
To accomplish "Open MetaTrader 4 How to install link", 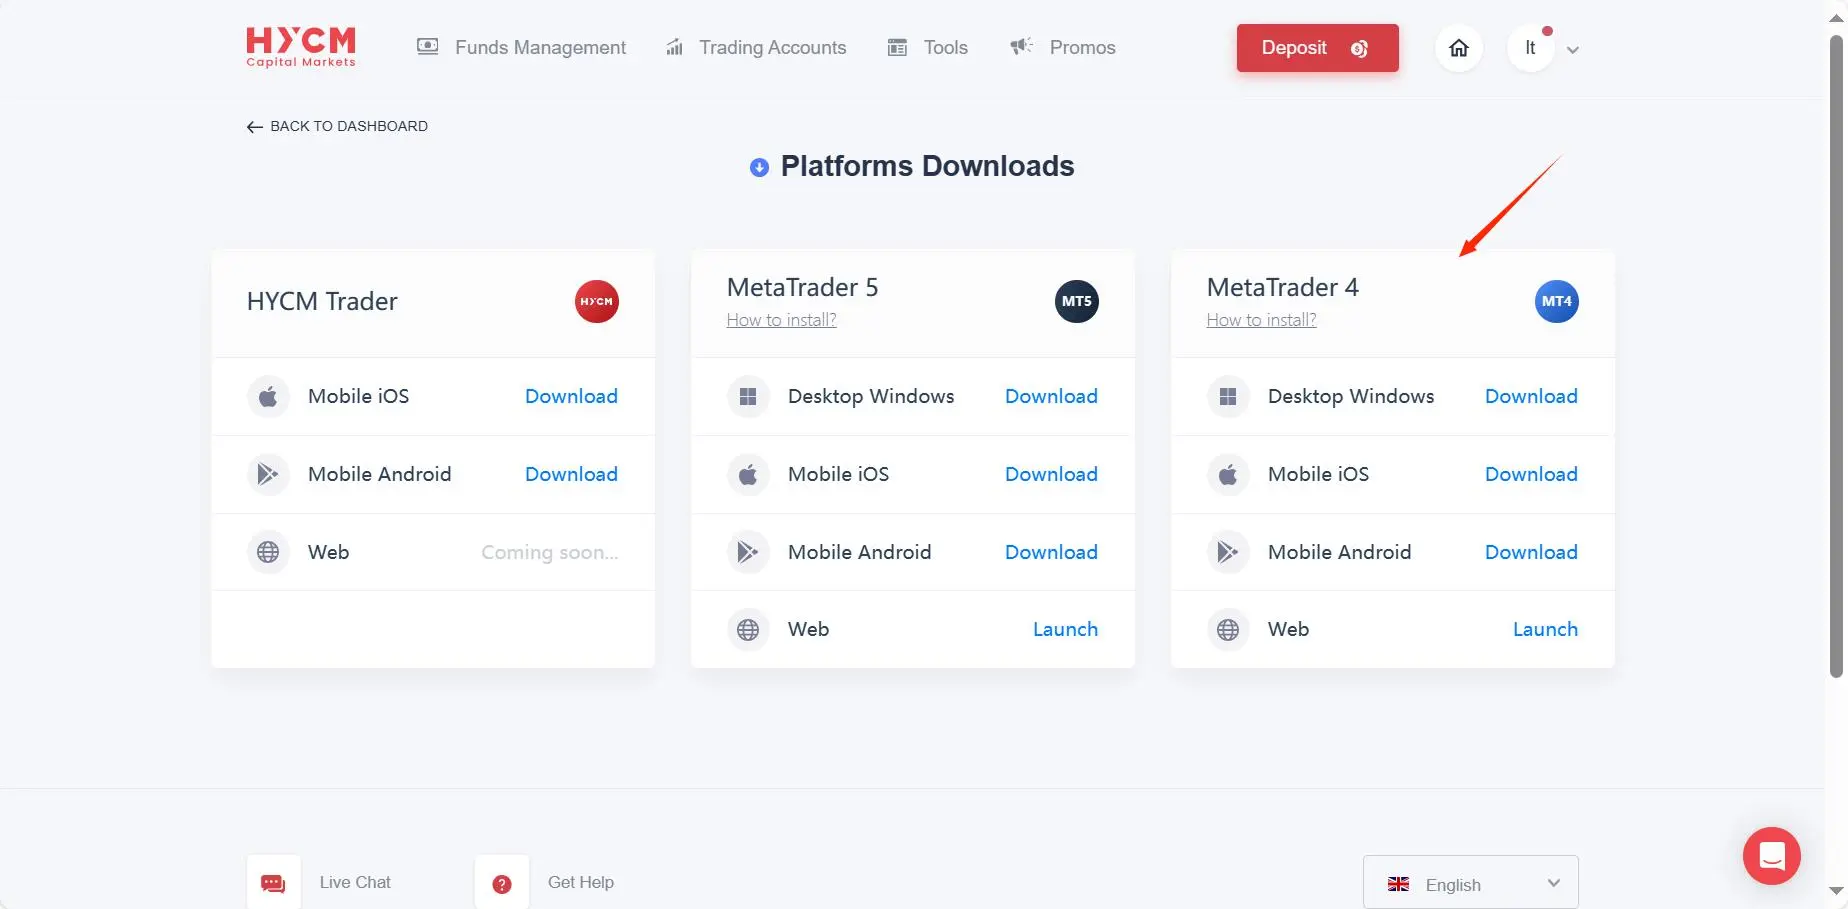I will (1261, 320).
